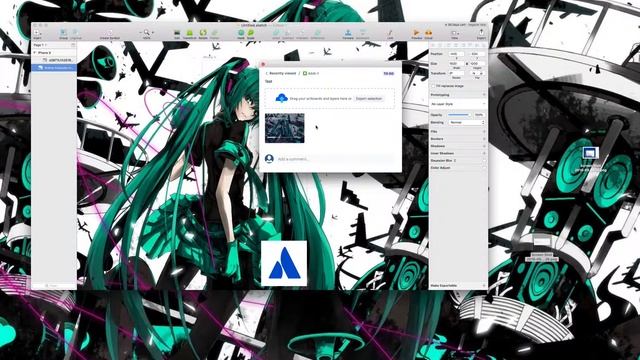640x360 pixels.
Task: Add a fill via Fills section button
Action: click(x=484, y=132)
